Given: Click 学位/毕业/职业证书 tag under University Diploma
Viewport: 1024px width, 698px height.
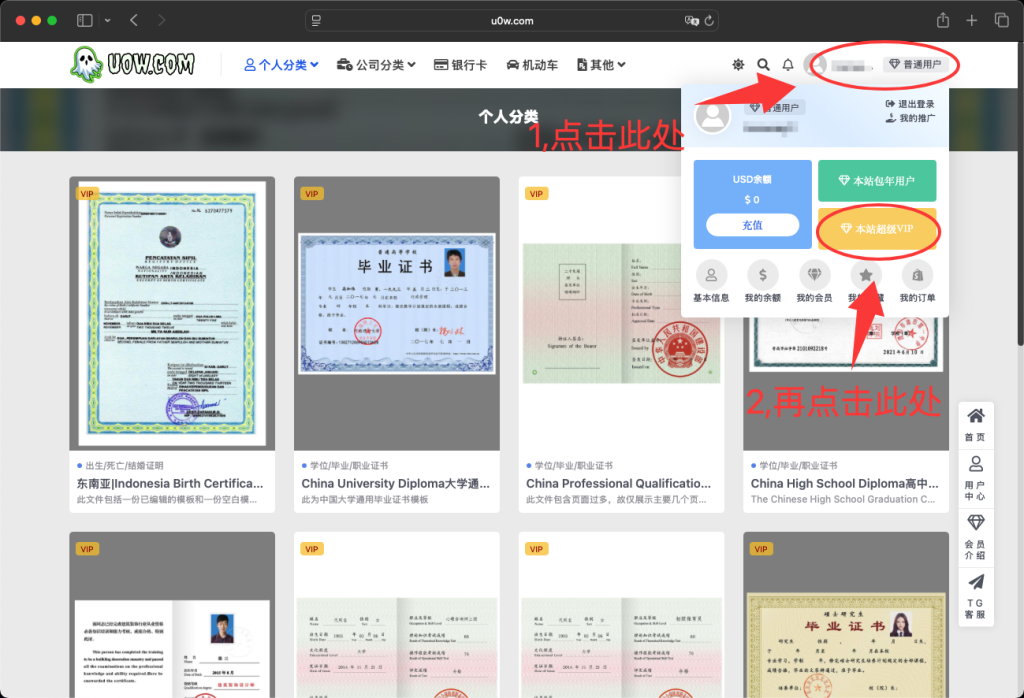Looking at the screenshot, I should (x=349, y=466).
